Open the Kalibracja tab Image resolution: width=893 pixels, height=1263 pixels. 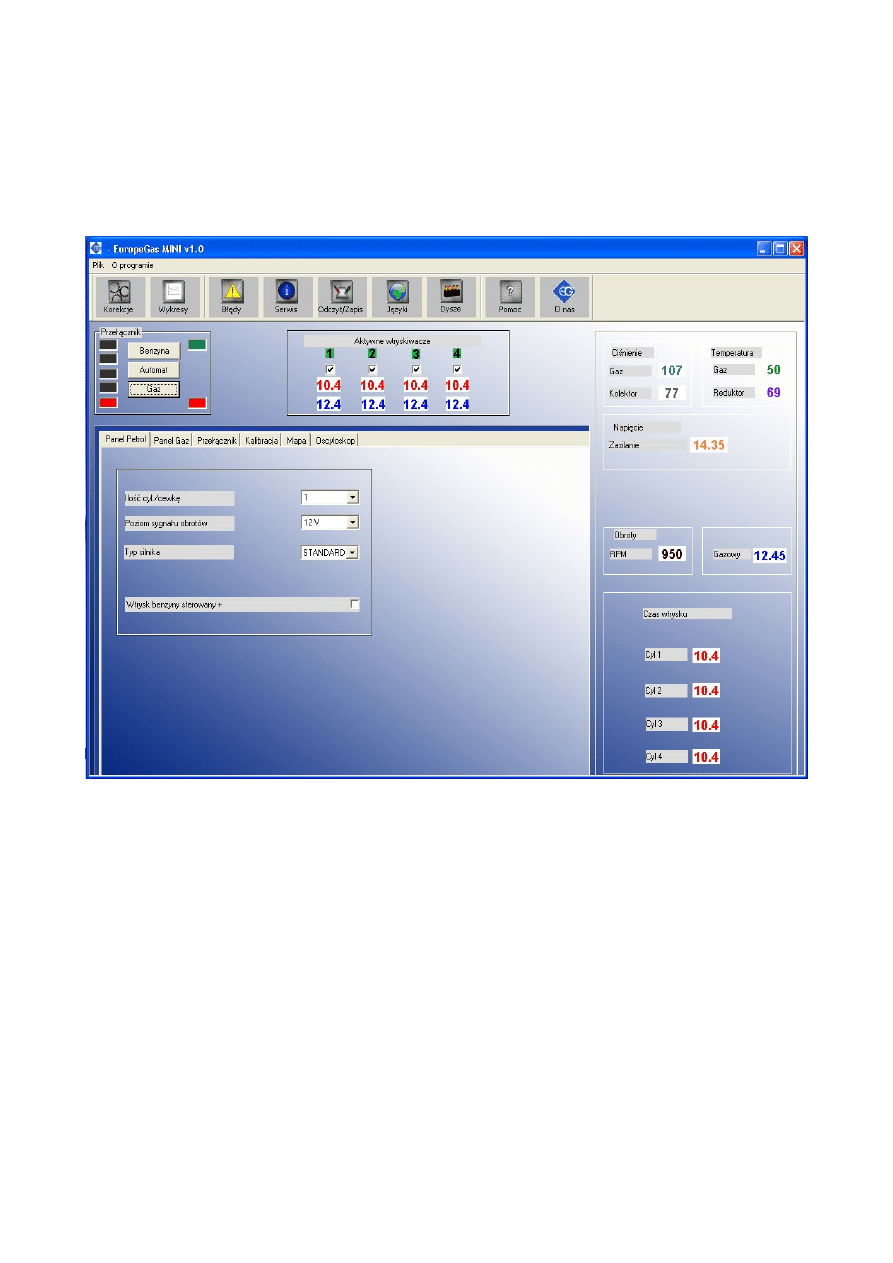261,440
